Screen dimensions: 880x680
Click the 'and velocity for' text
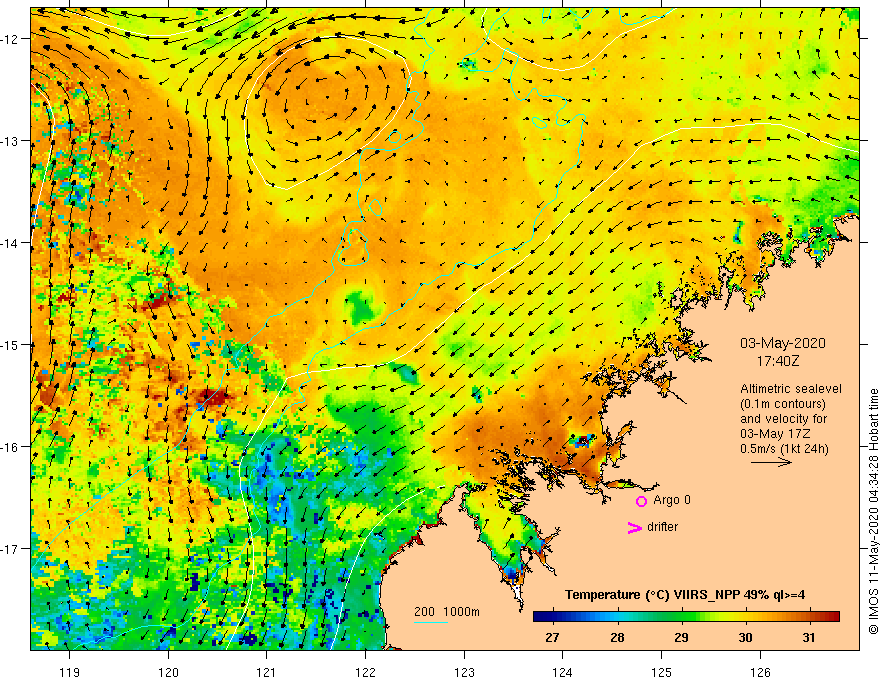(x=783, y=419)
